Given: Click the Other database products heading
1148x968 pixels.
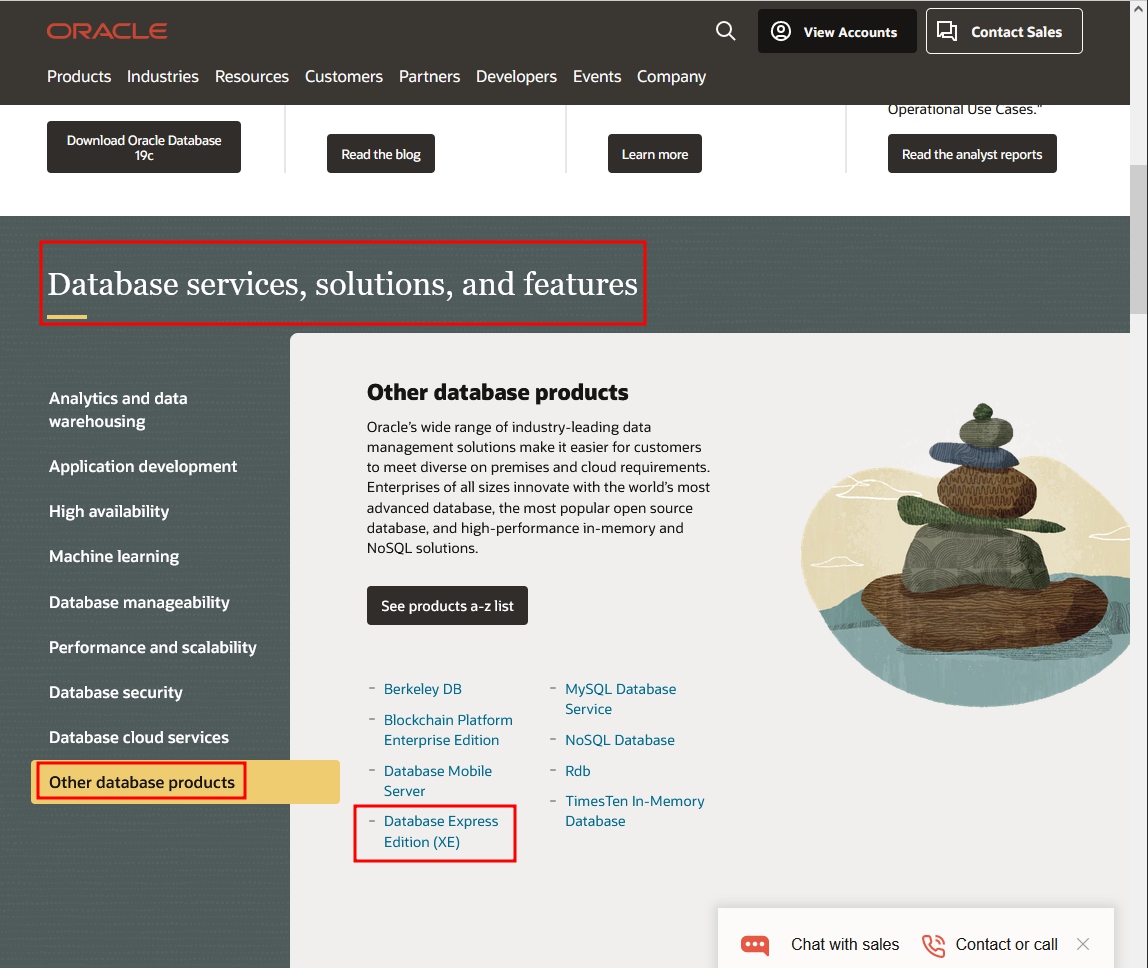Looking at the screenshot, I should coord(497,392).
